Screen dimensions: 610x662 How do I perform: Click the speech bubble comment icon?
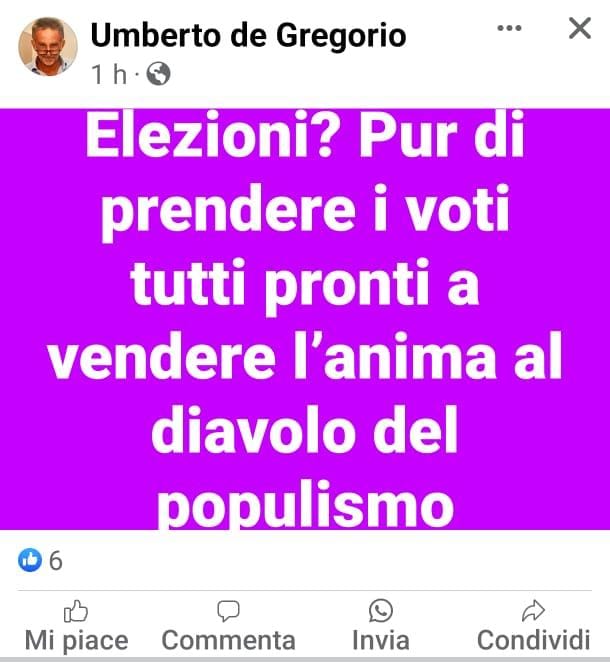coord(228,611)
